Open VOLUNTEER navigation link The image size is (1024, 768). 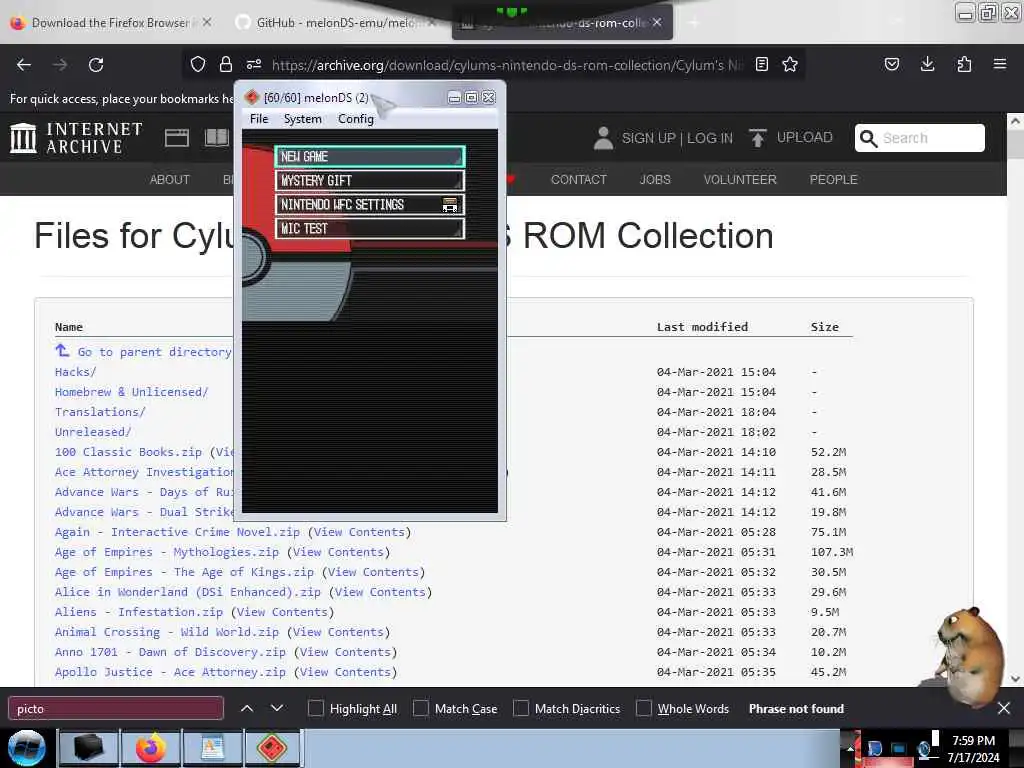click(x=740, y=180)
